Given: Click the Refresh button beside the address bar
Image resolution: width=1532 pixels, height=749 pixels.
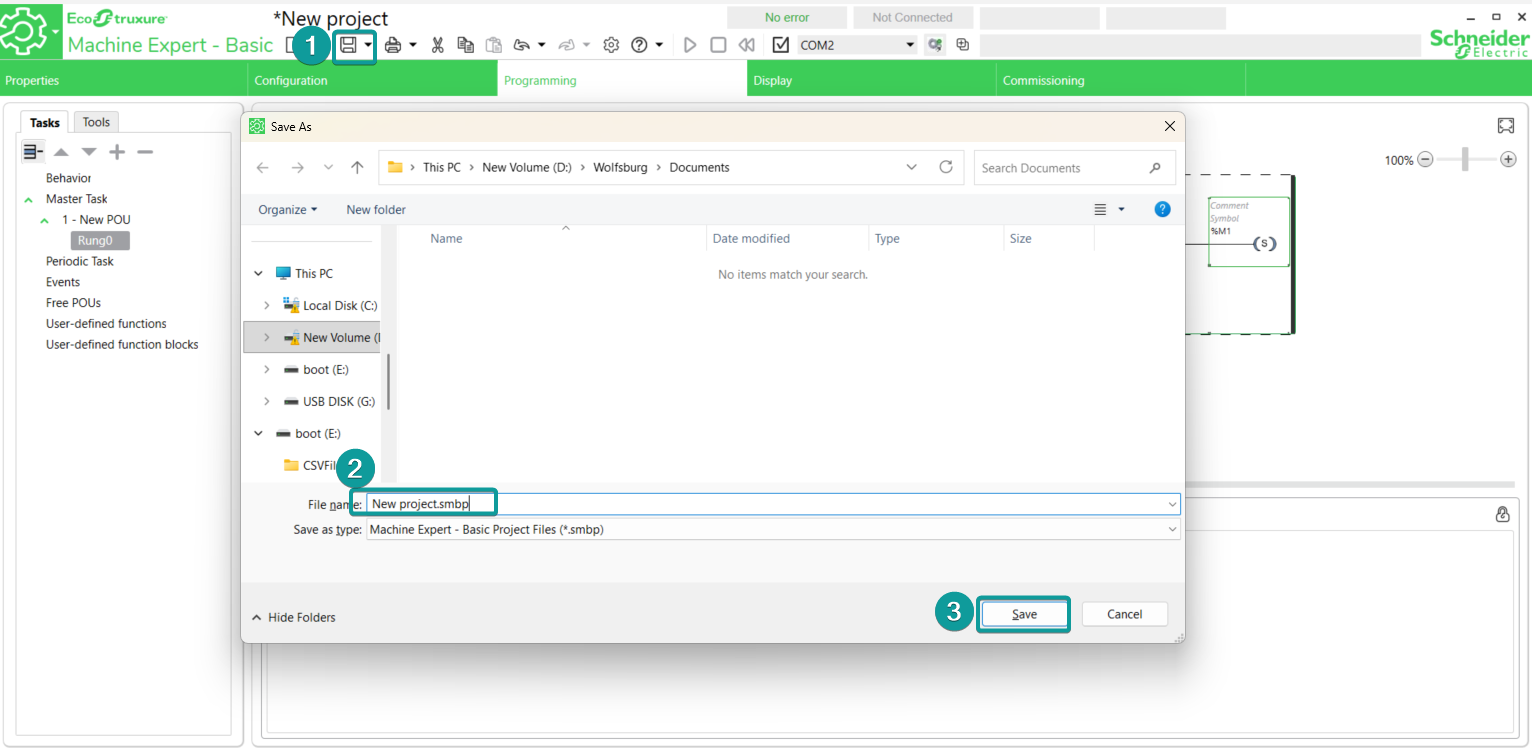Looking at the screenshot, I should click(946, 168).
